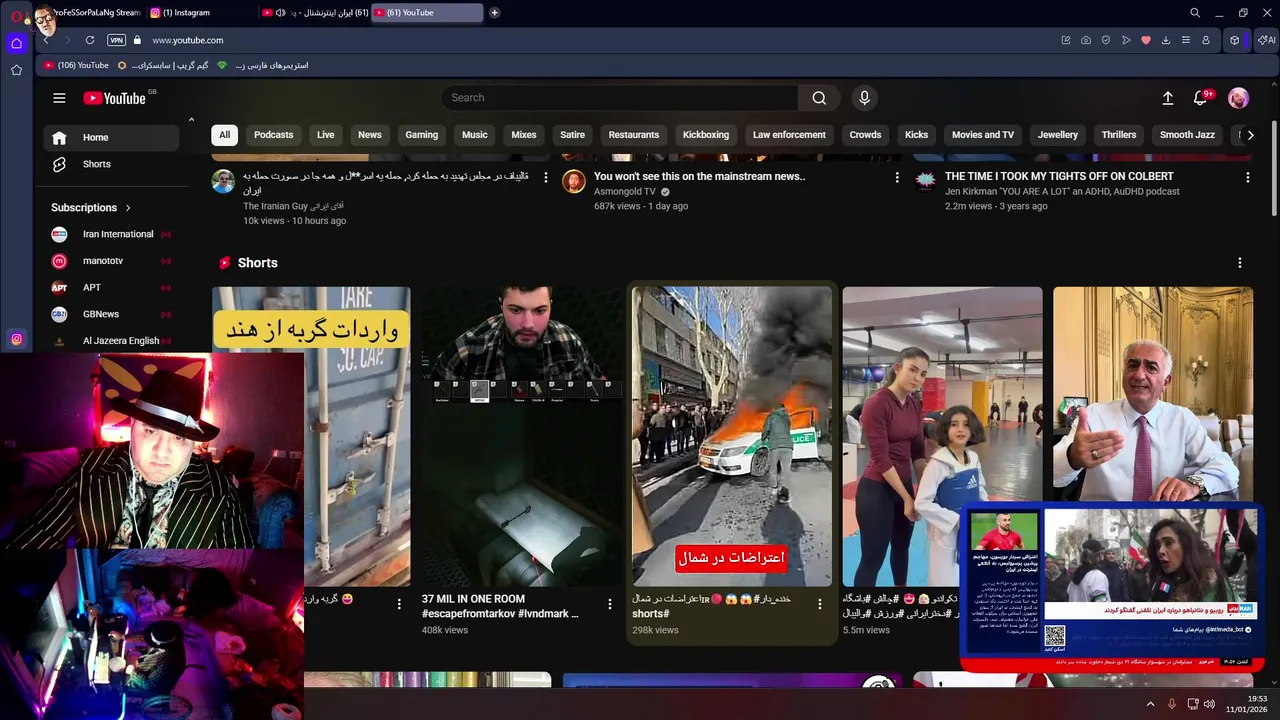
Task: Switch to the Iran International browser tab
Action: click(314, 13)
